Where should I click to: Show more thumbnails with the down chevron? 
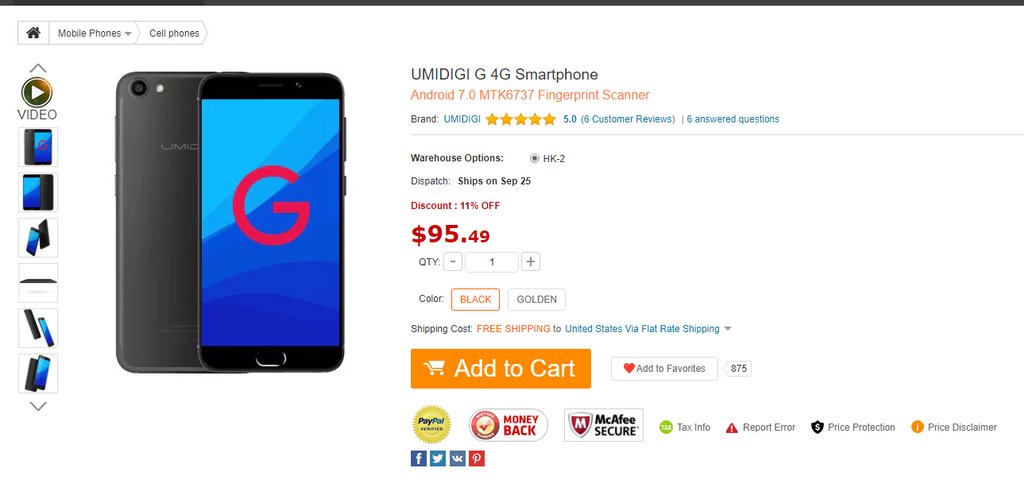coord(39,406)
